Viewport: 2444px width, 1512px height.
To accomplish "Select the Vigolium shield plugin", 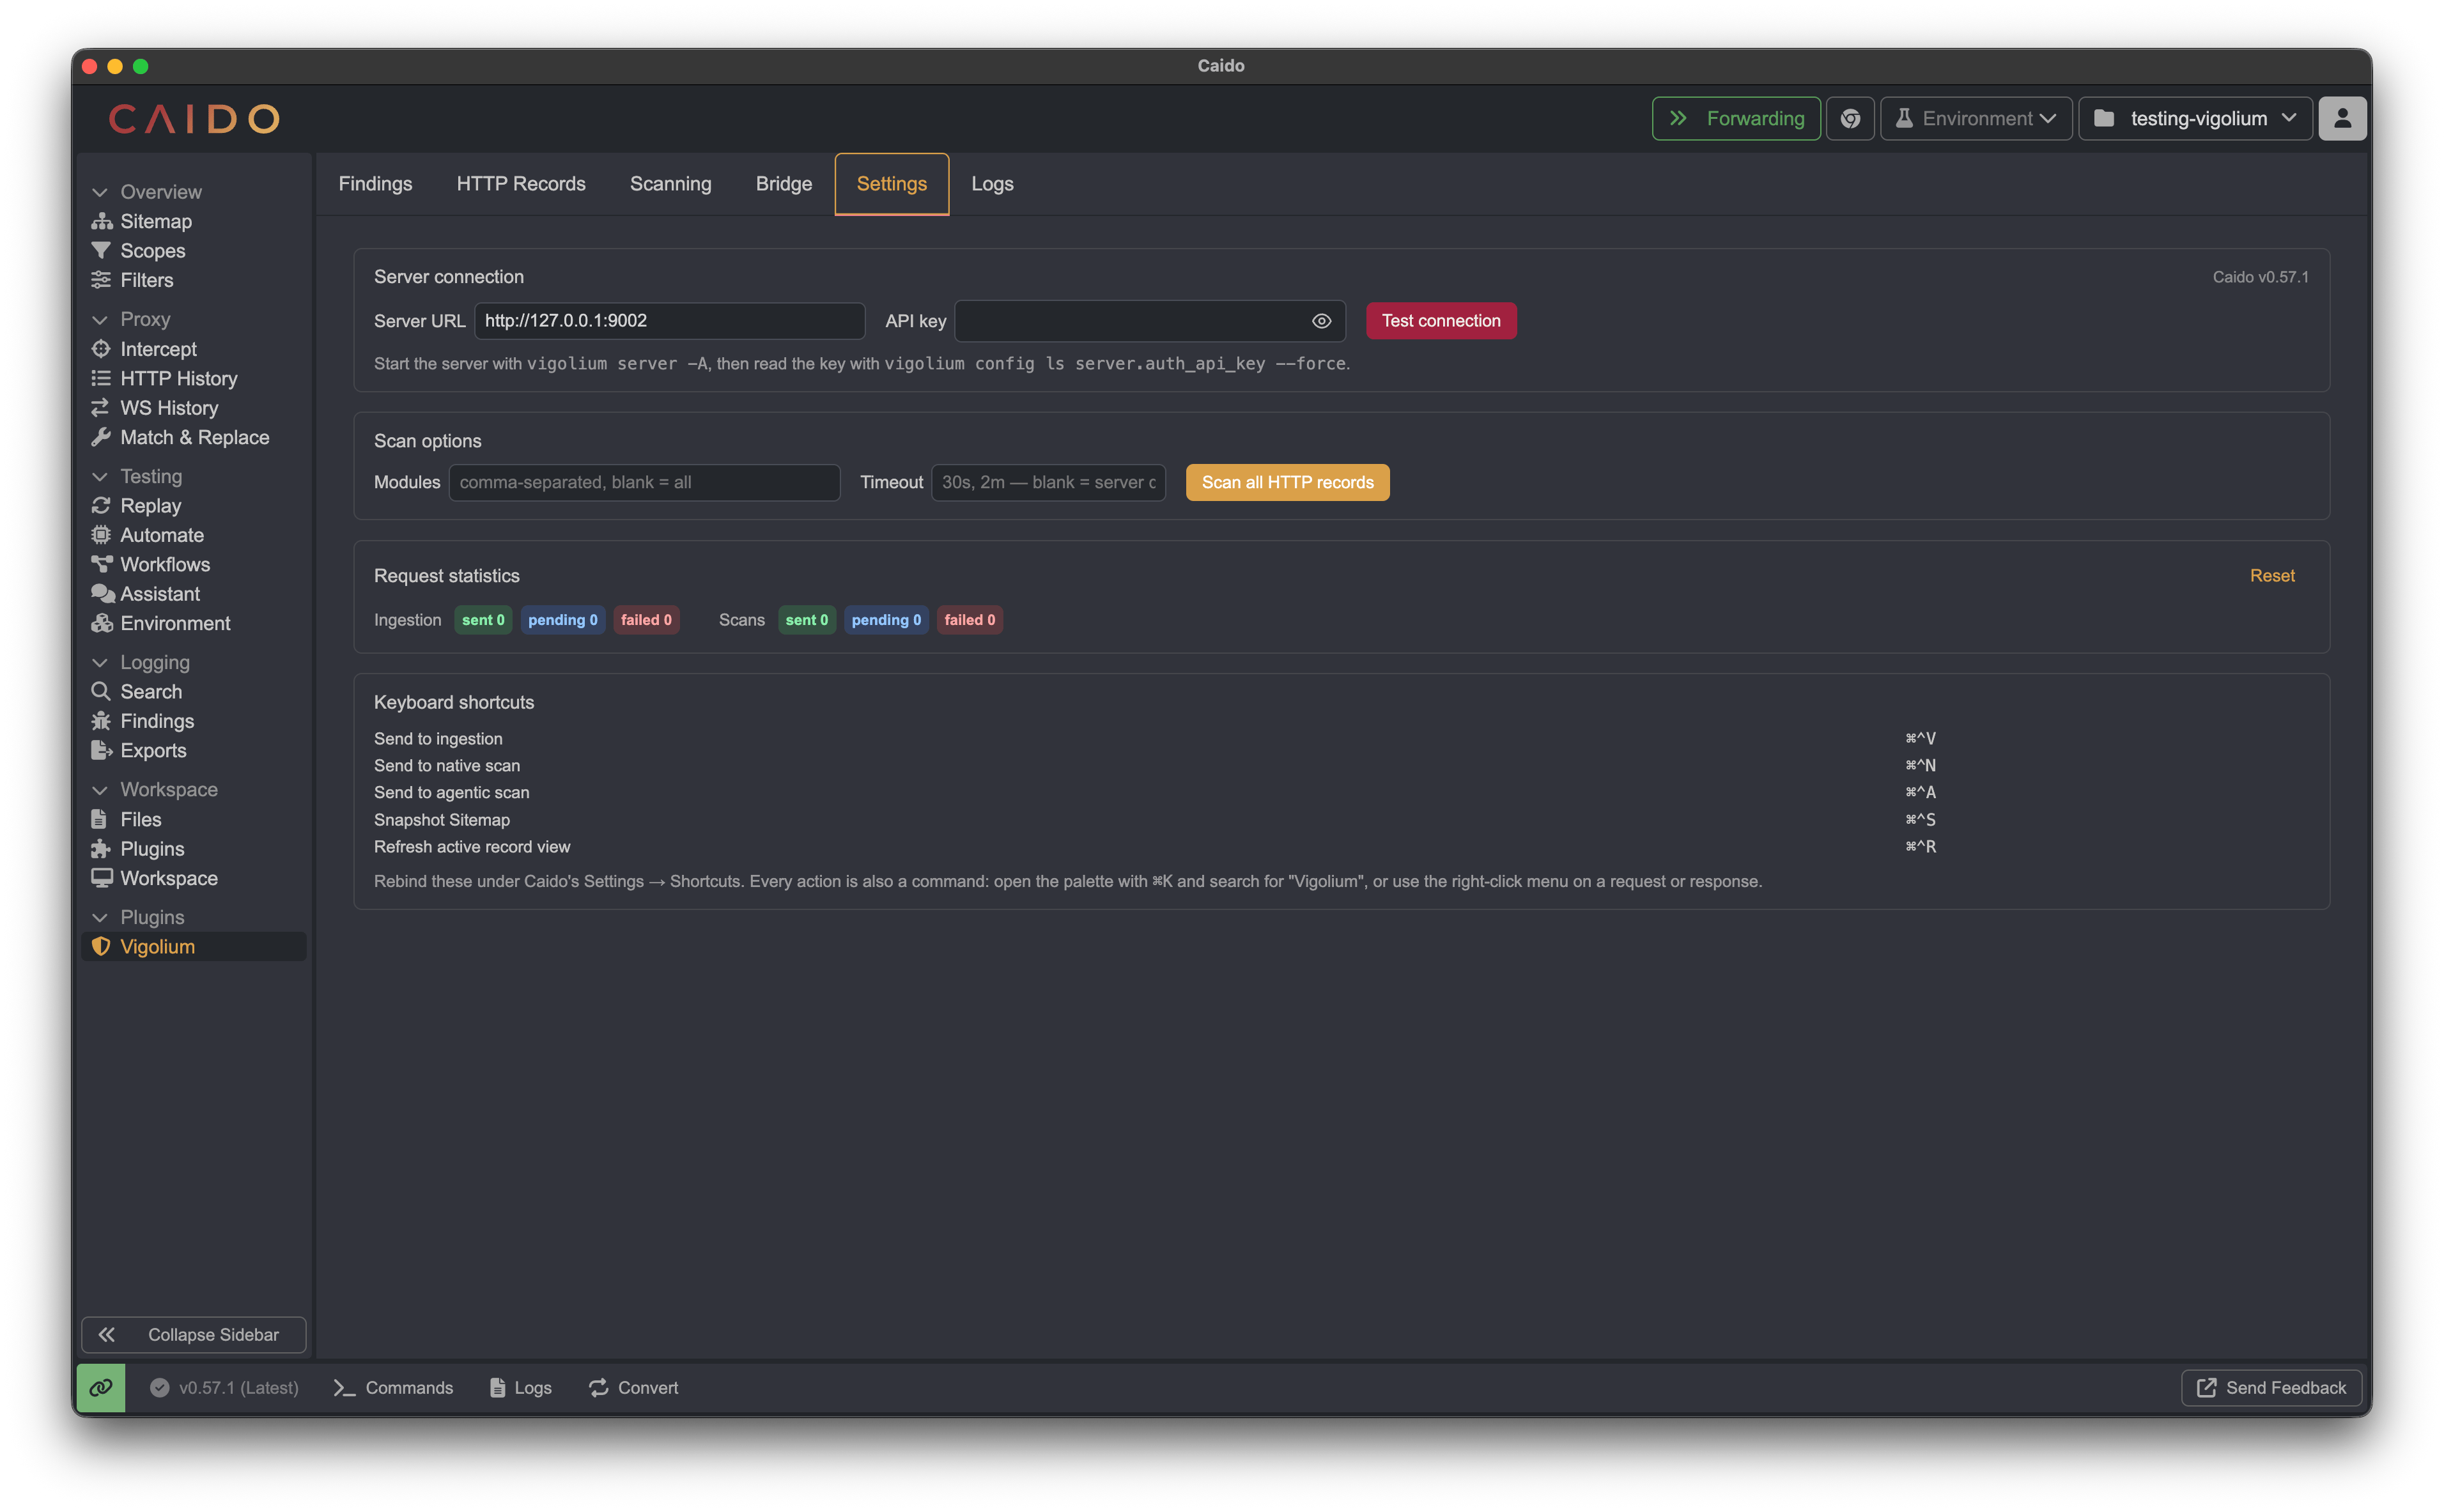I will pos(193,947).
